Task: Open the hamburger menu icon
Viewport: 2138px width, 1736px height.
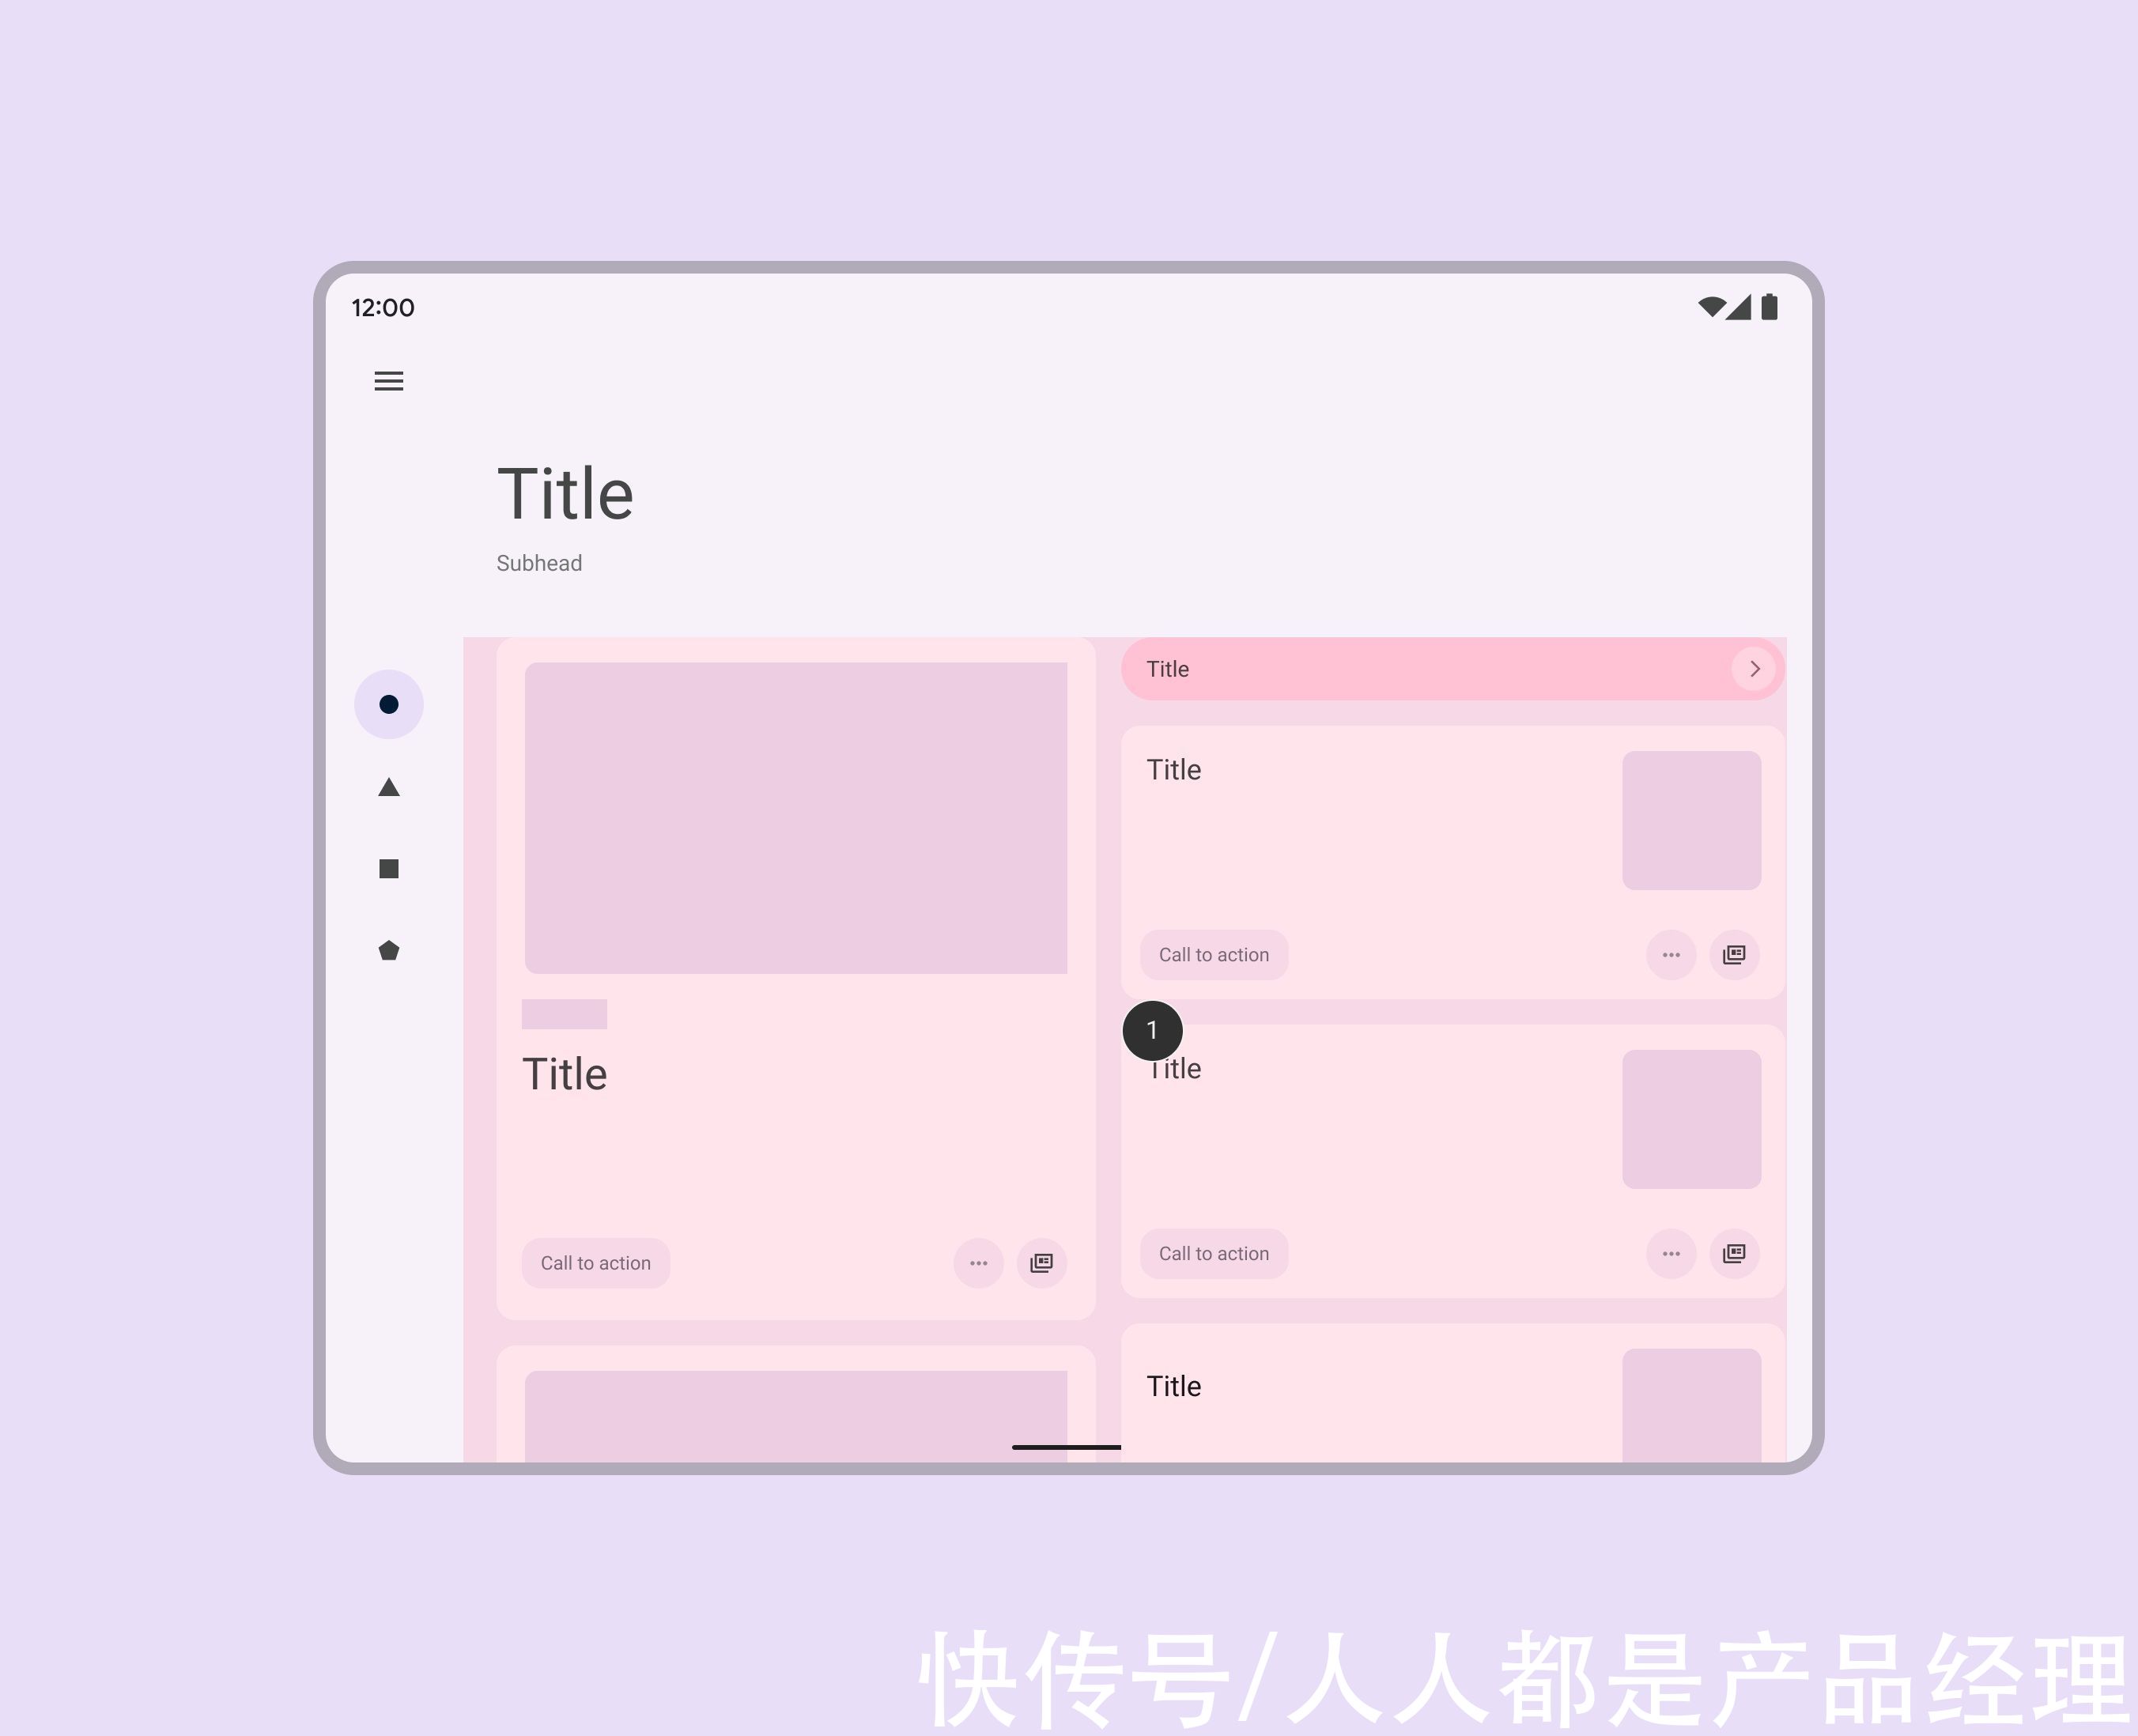Action: pyautogui.click(x=388, y=381)
